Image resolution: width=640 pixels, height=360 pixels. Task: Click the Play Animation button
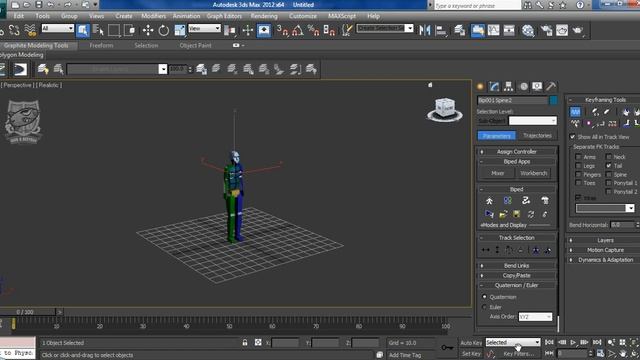pyautogui.click(x=573, y=342)
